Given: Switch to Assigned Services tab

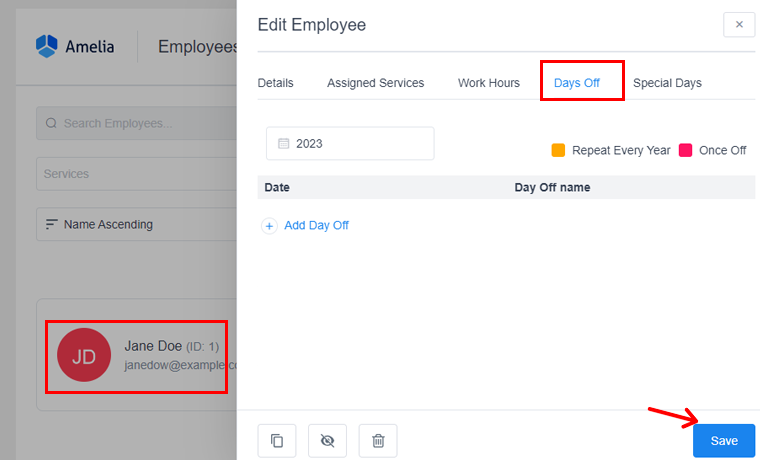Looking at the screenshot, I should pyautogui.click(x=376, y=83).
